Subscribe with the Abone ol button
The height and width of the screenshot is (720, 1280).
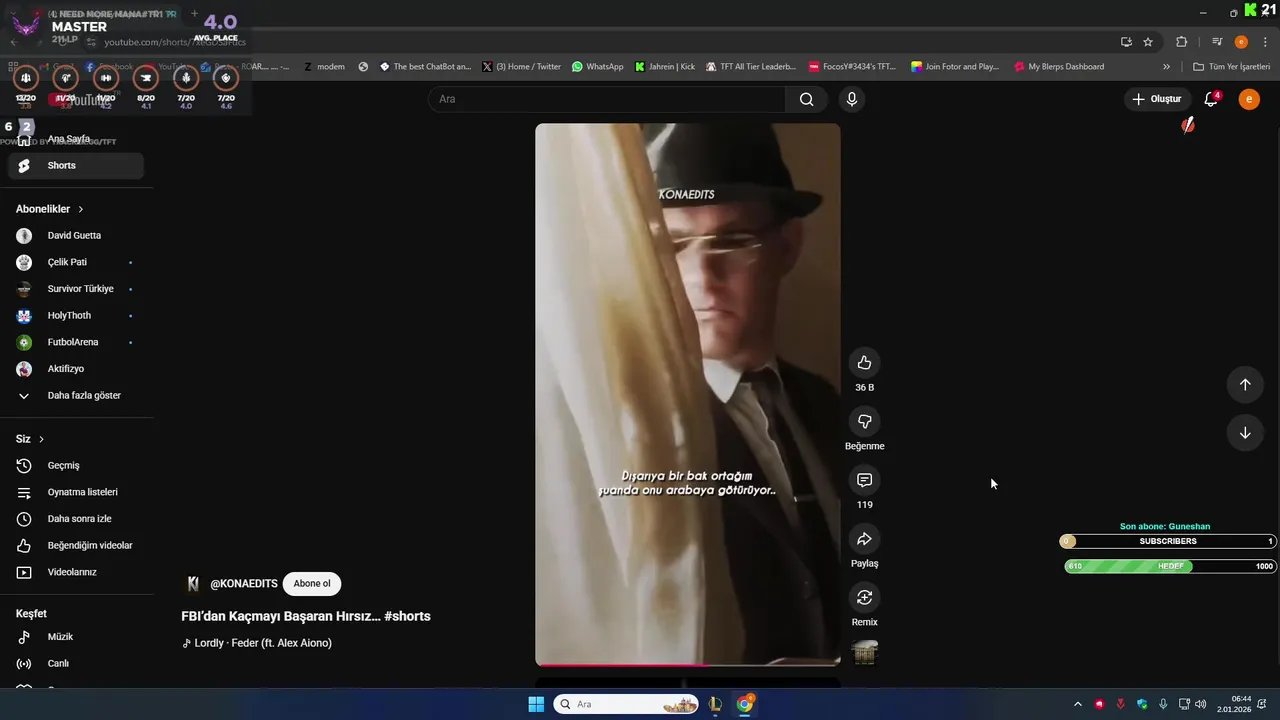click(x=312, y=584)
